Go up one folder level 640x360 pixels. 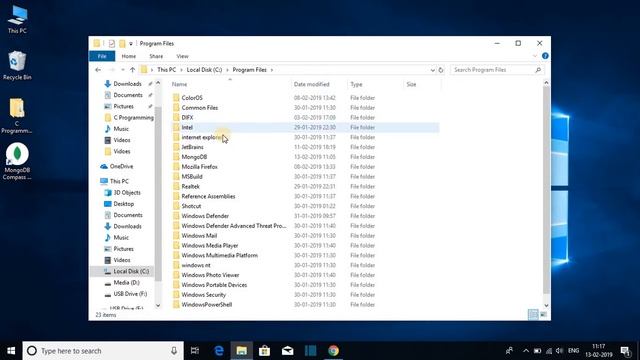[x=132, y=70]
